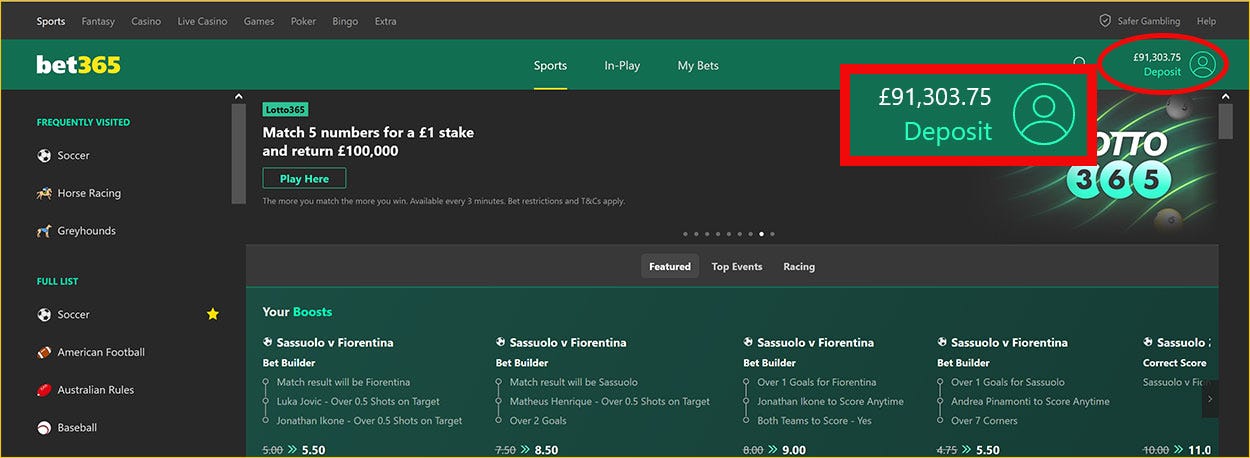Click the Greyhounds icon in sidebar

(x=44, y=231)
